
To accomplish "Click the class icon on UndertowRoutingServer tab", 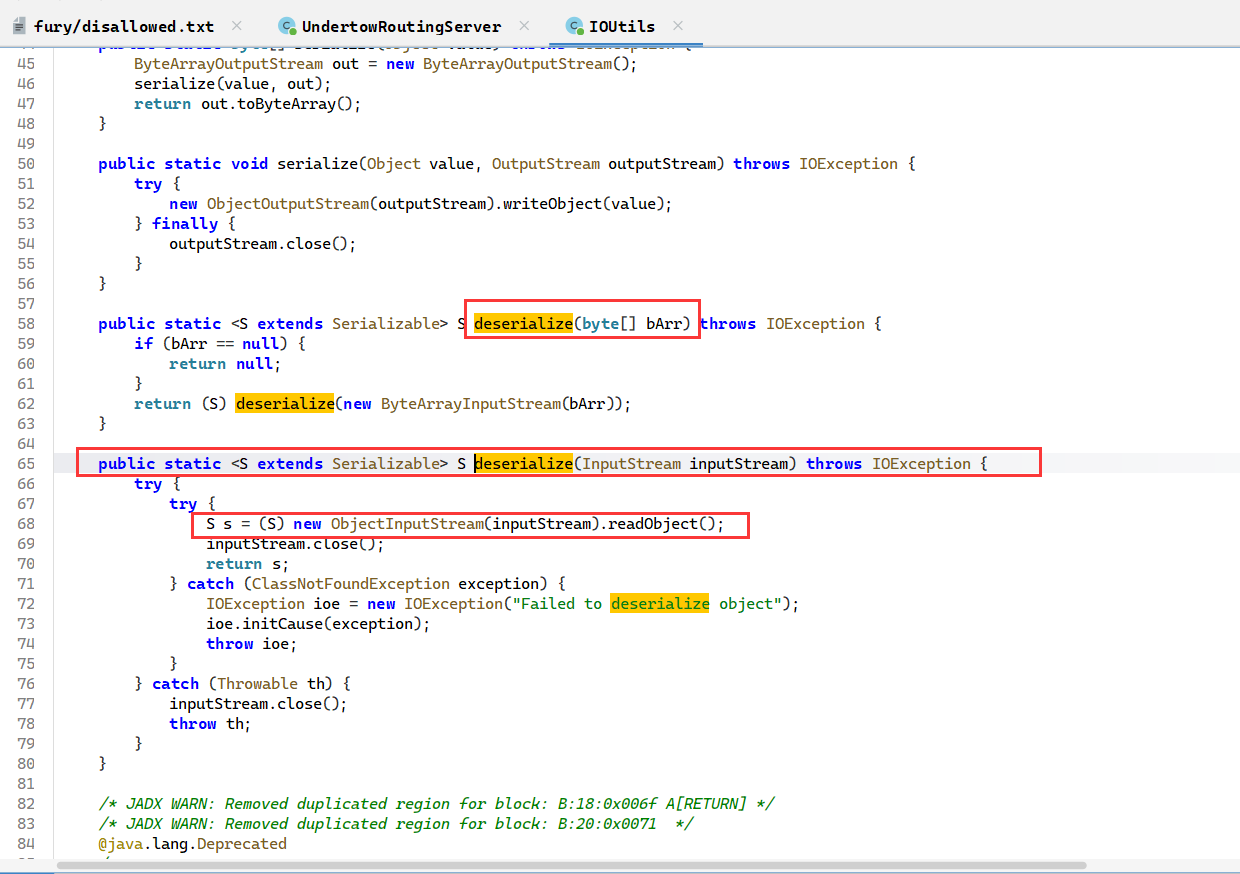I will [x=287, y=26].
